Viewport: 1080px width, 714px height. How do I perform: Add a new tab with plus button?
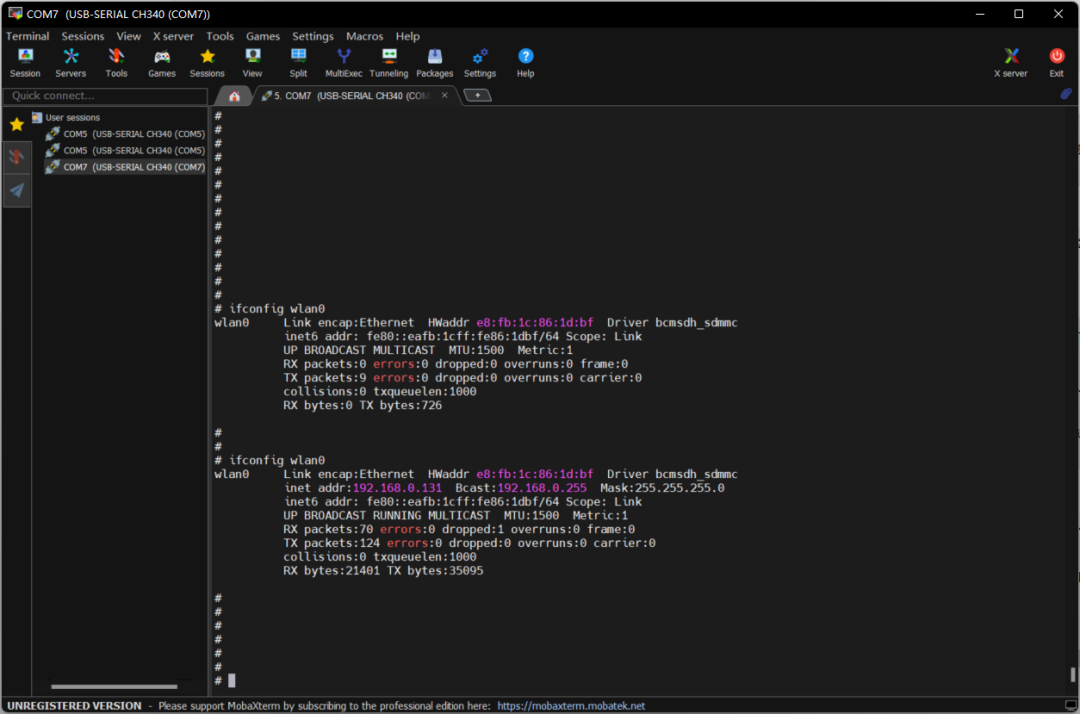tap(477, 95)
